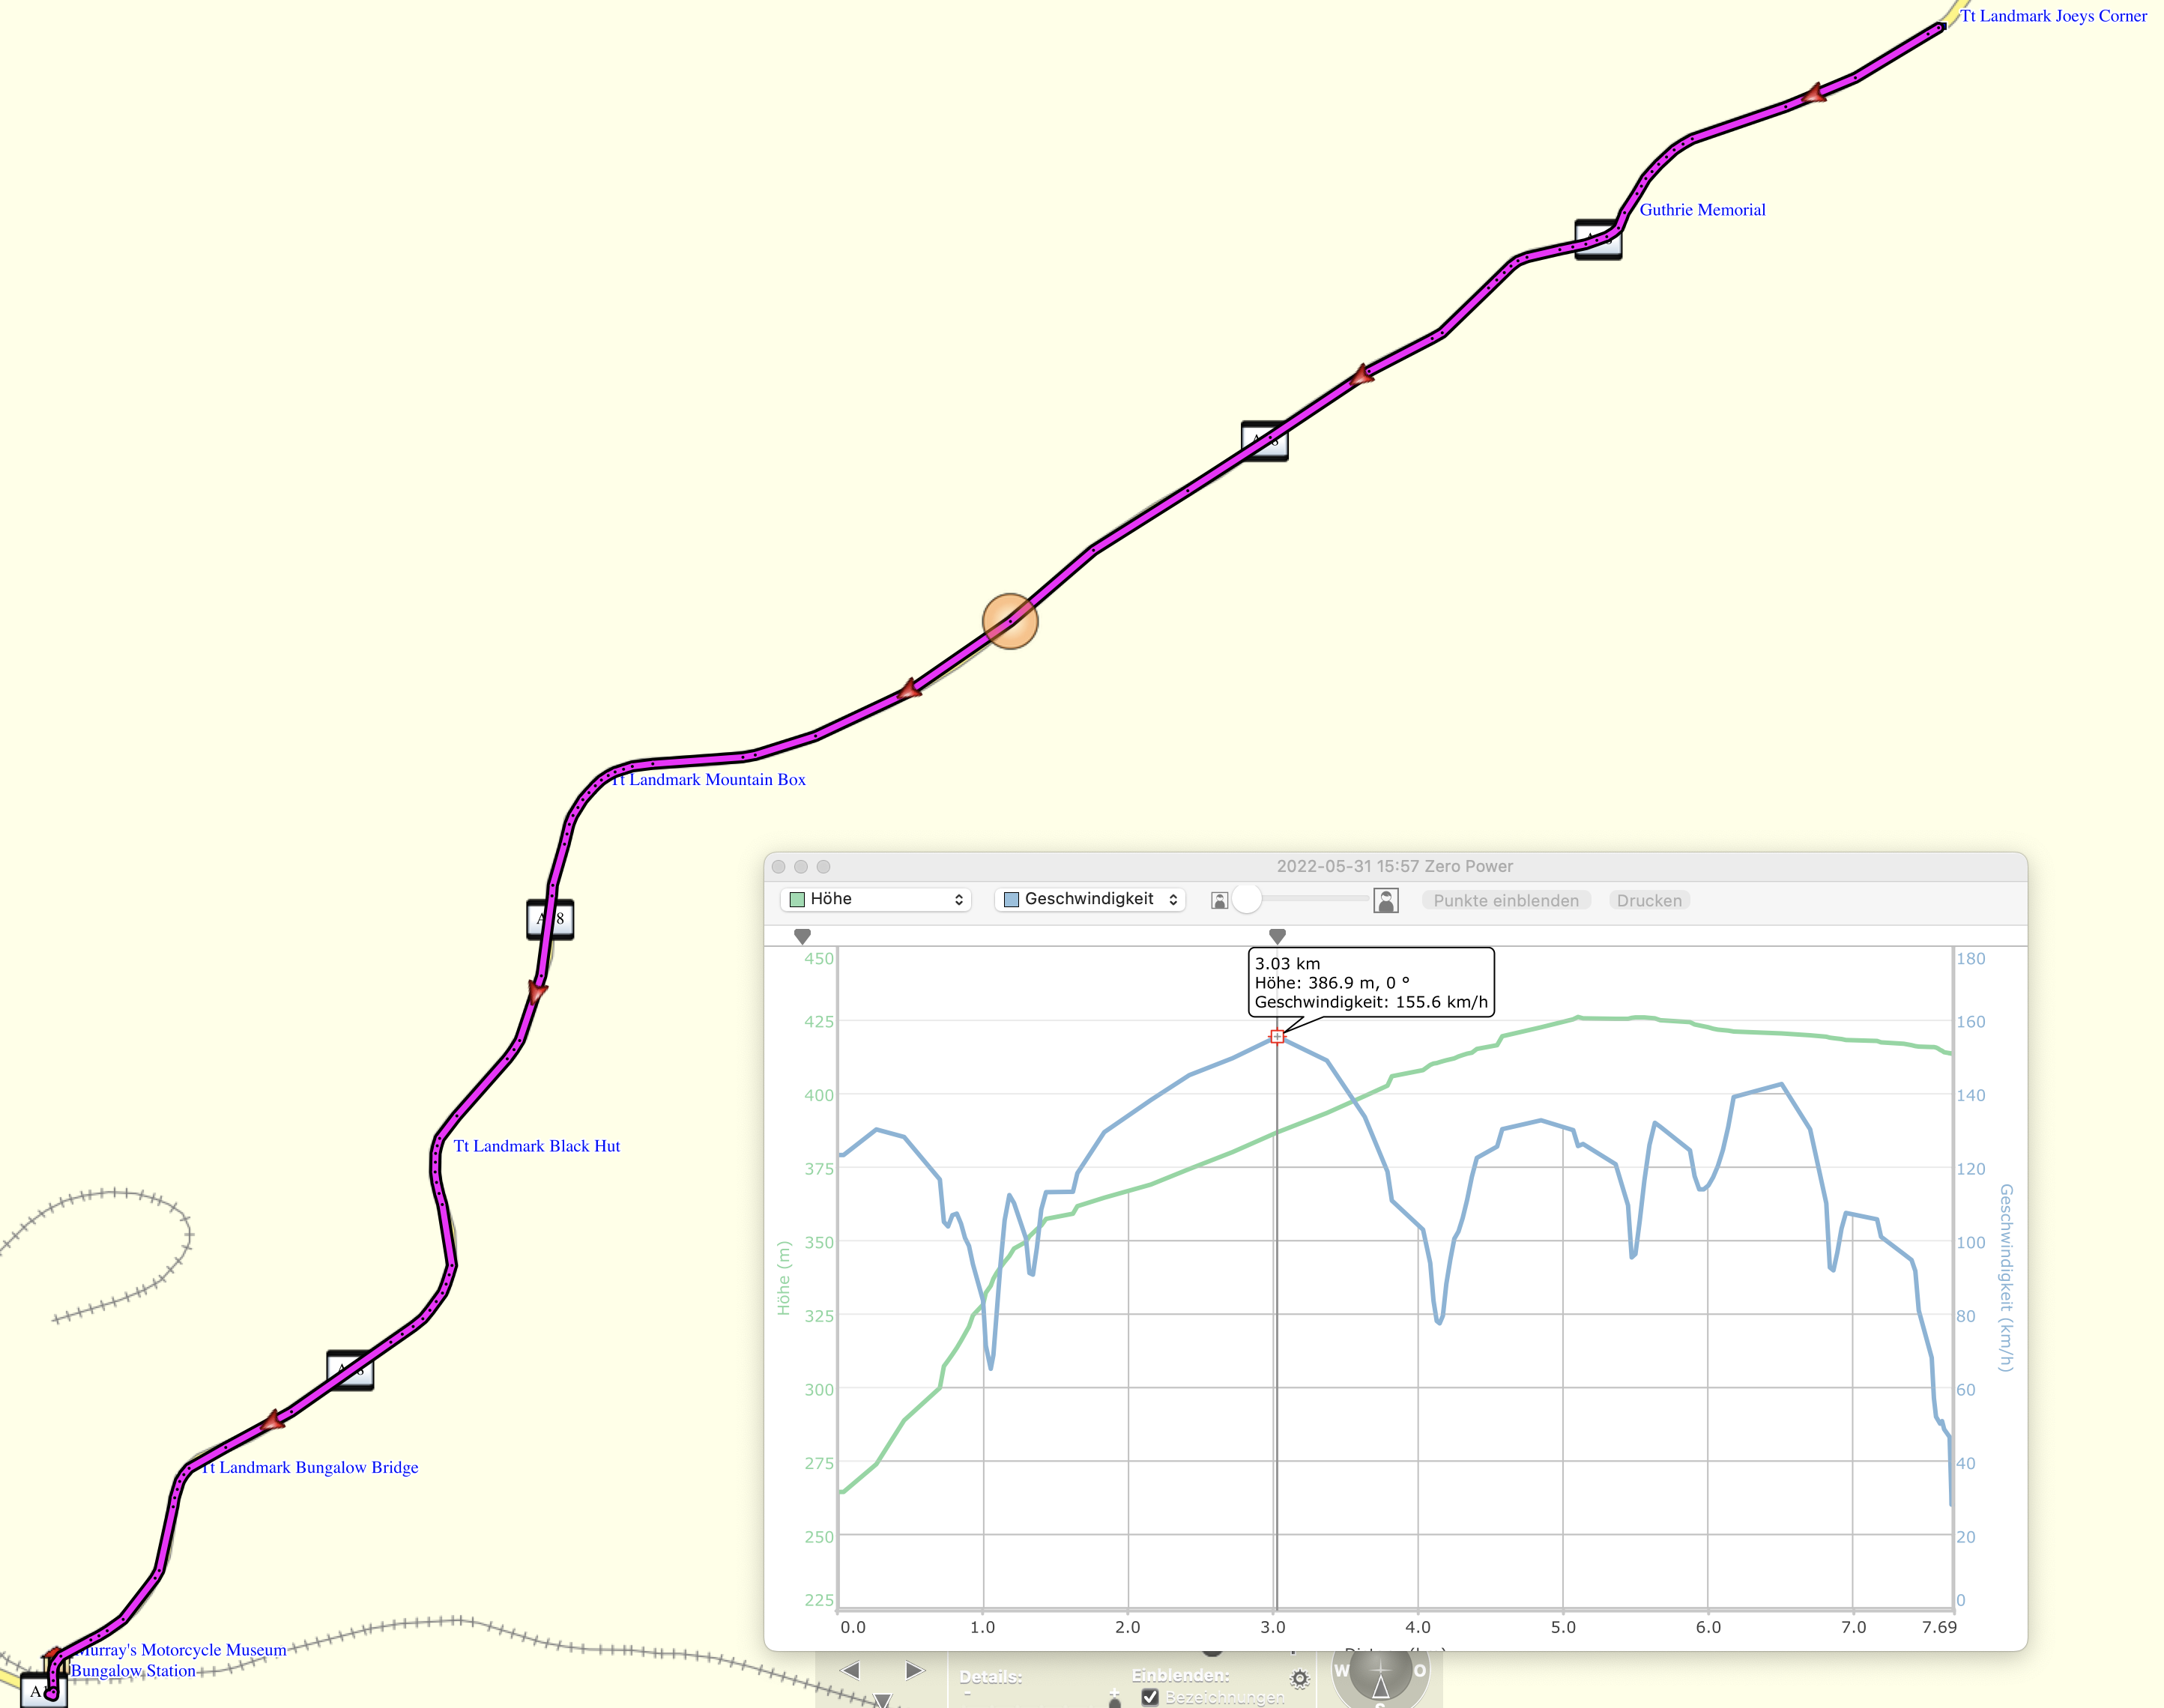Select the Tt Landmark Black Hut label
2164x1708 pixels.
pyautogui.click(x=537, y=1146)
